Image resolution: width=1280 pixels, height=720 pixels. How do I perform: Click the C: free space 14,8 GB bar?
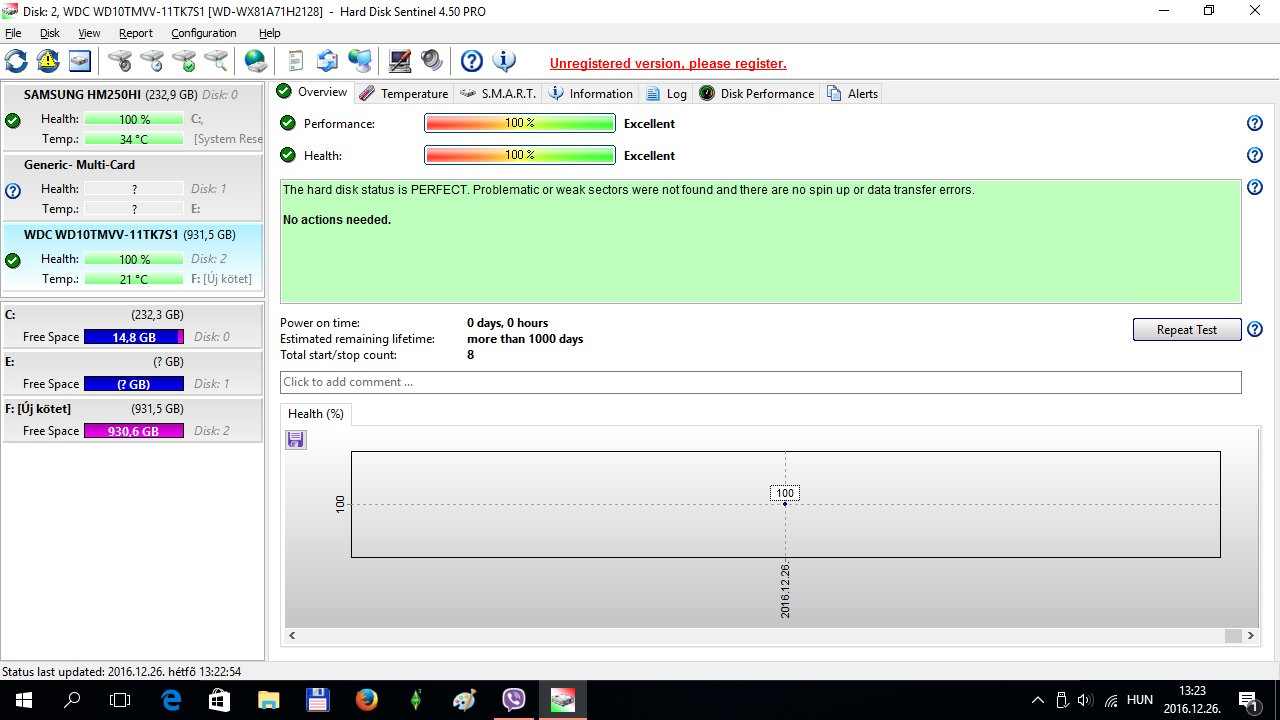[134, 337]
